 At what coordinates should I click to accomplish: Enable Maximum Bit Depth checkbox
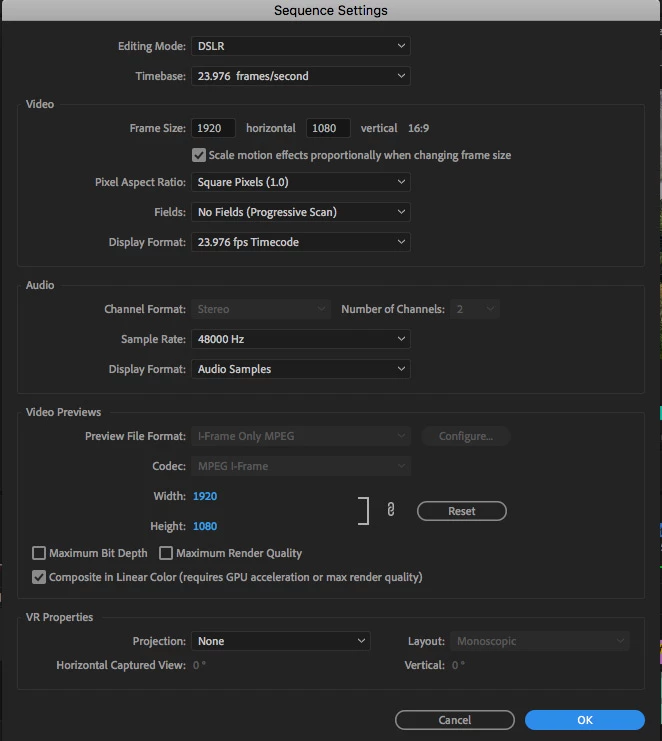point(39,553)
